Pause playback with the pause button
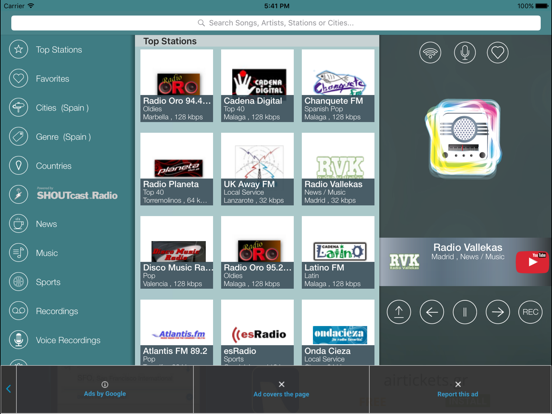This screenshot has height=414, width=552. point(465,312)
